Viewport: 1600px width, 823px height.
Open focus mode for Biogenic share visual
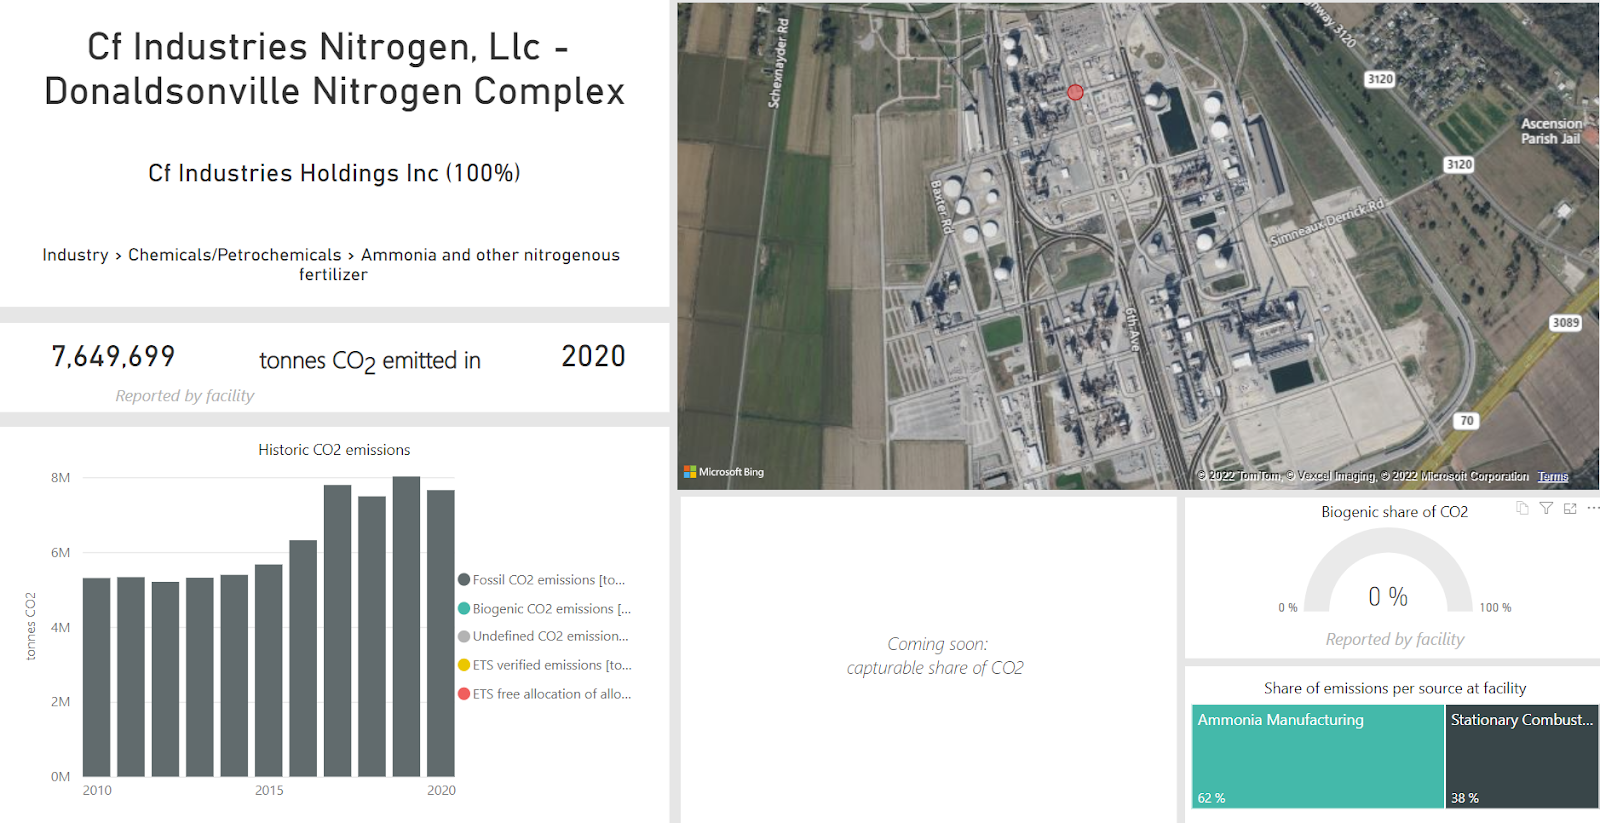pyautogui.click(x=1570, y=508)
